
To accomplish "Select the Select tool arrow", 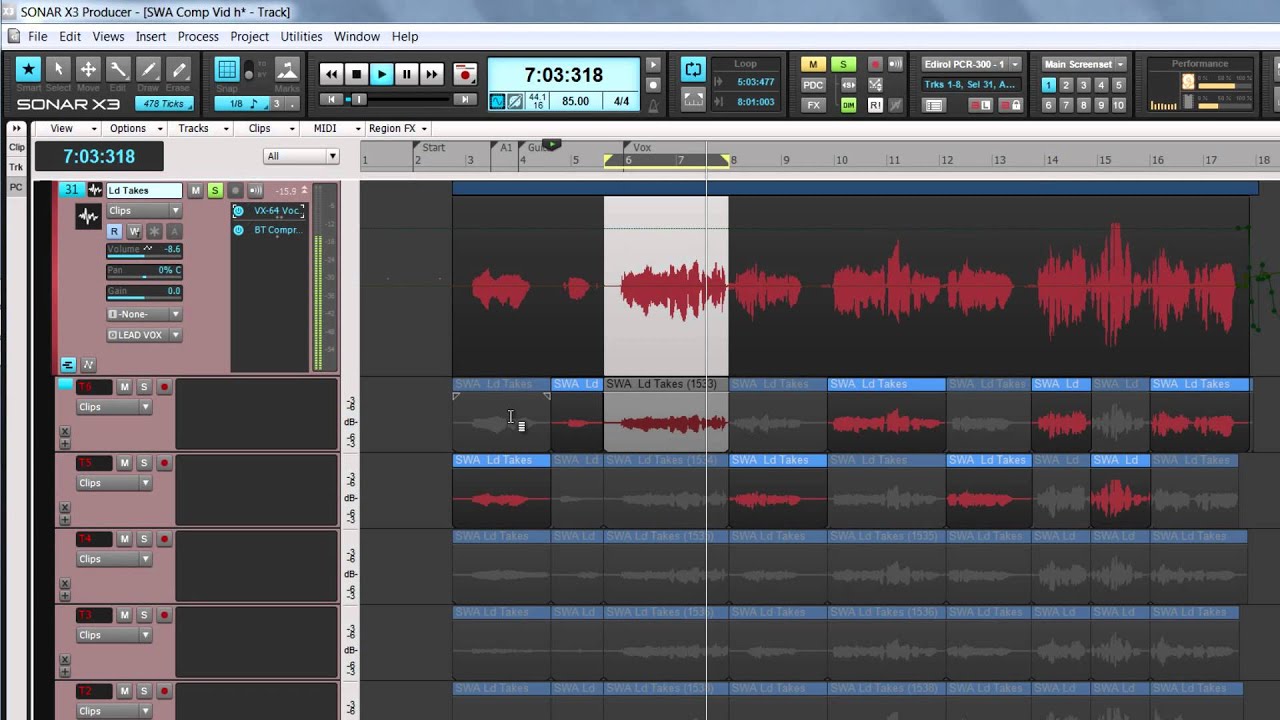I will tap(58, 69).
